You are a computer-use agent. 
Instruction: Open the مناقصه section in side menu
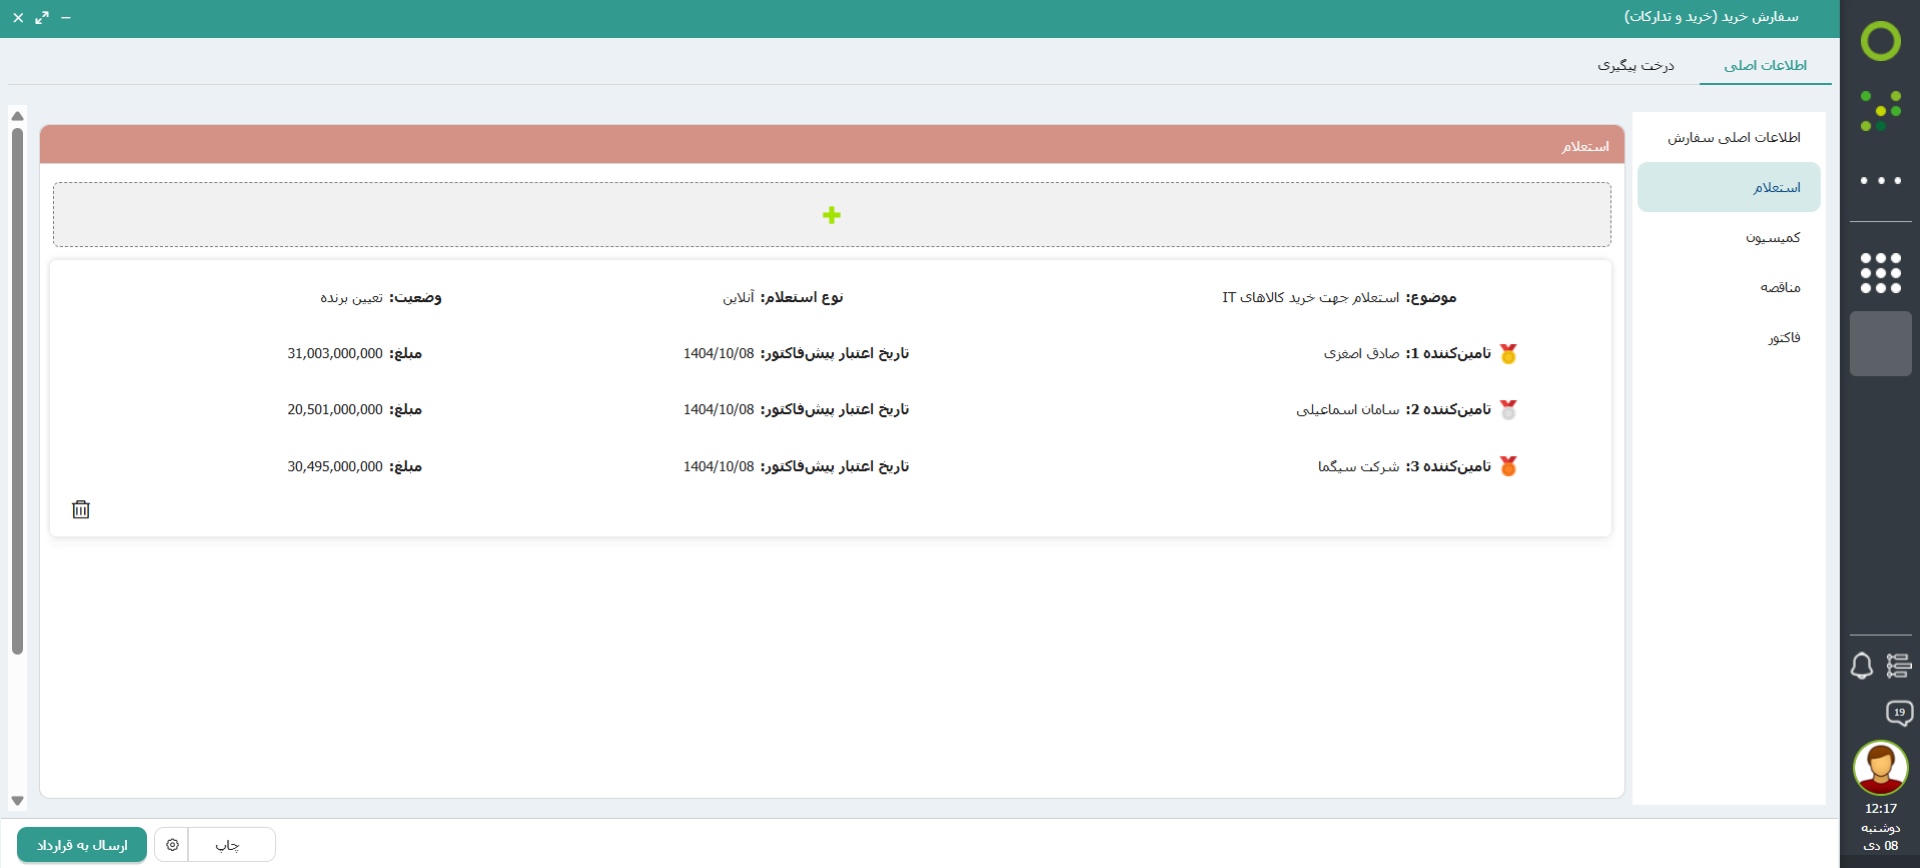[1779, 288]
